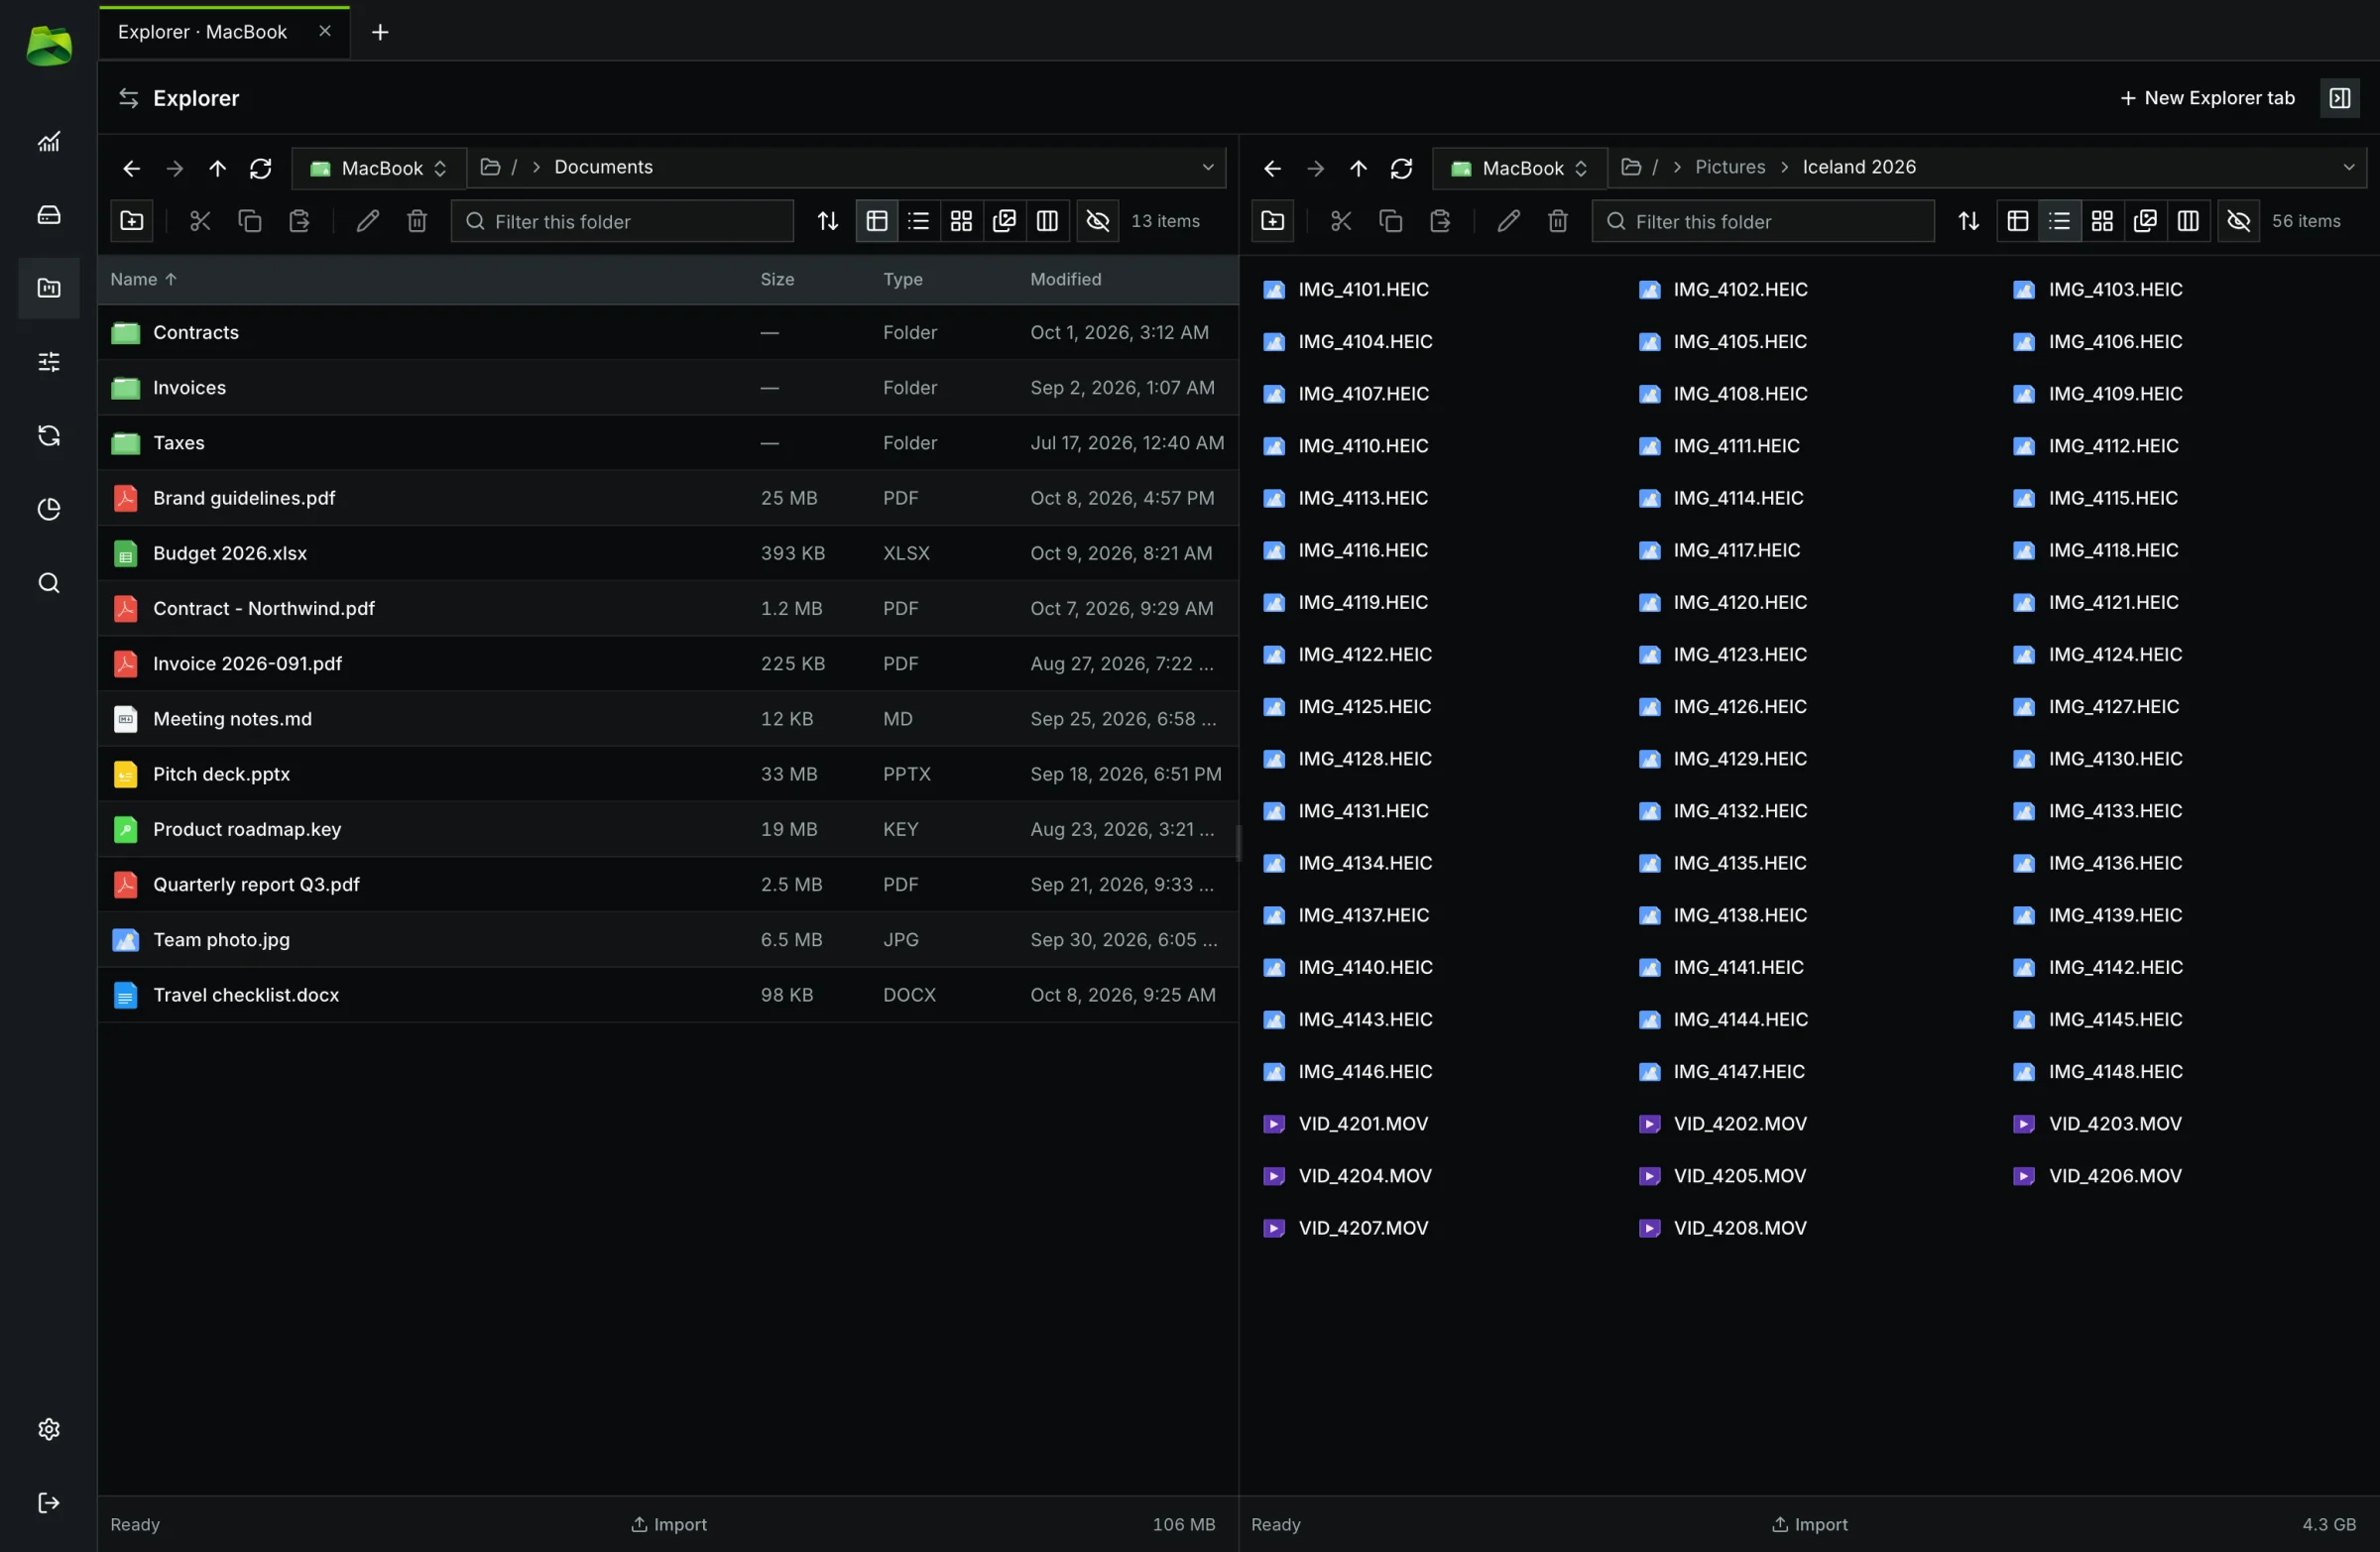The width and height of the screenshot is (2380, 1552).
Task: Switch Iceland 2026 pane to columns view
Action: click(x=2187, y=221)
